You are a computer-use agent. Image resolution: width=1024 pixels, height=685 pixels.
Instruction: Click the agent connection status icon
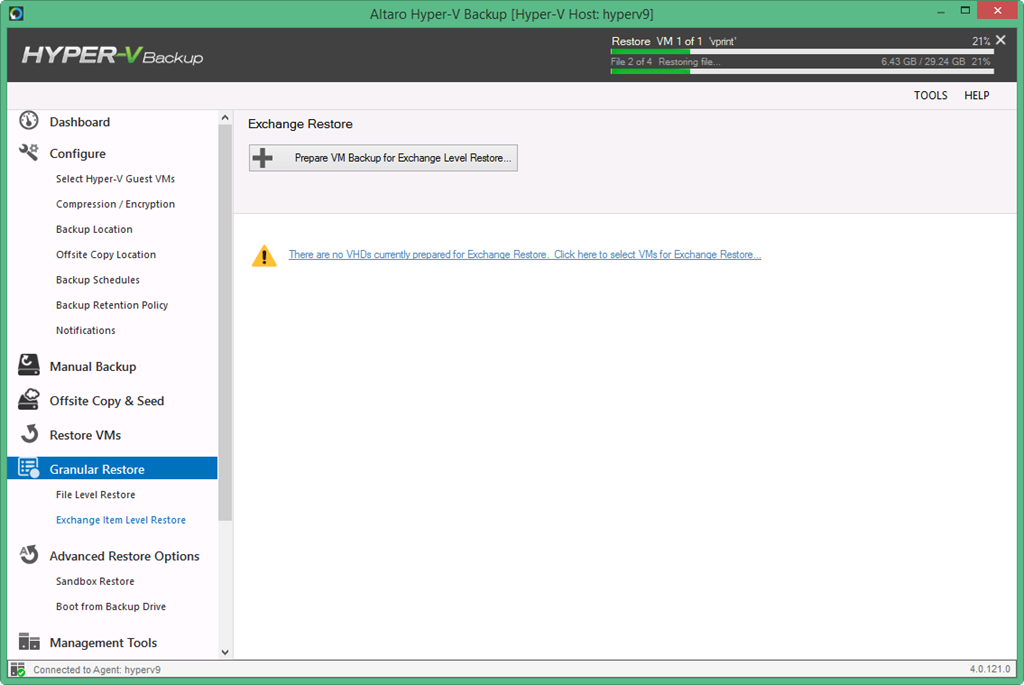[x=18, y=669]
